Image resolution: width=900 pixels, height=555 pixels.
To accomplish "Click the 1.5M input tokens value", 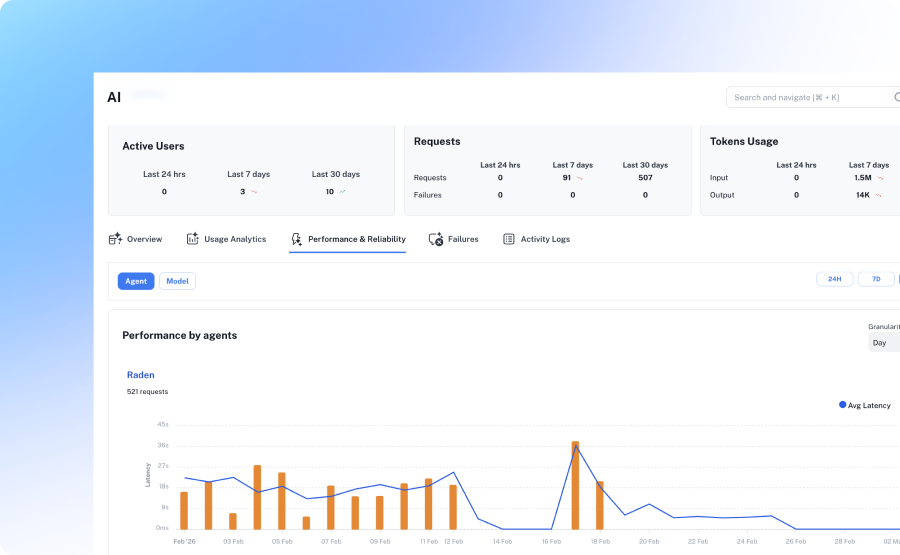I will tap(863, 178).
